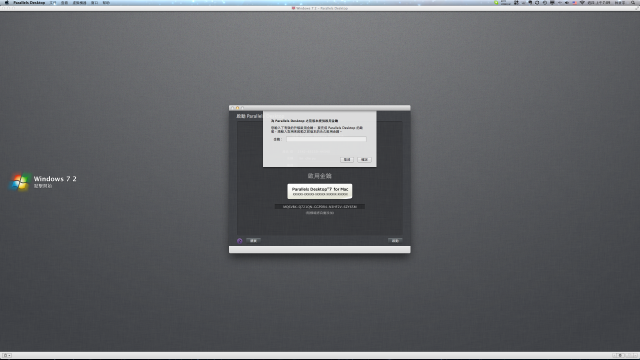Screen dimensions: 640x360
Task: Click the activate button at bottom right of dialog
Action: [395, 241]
